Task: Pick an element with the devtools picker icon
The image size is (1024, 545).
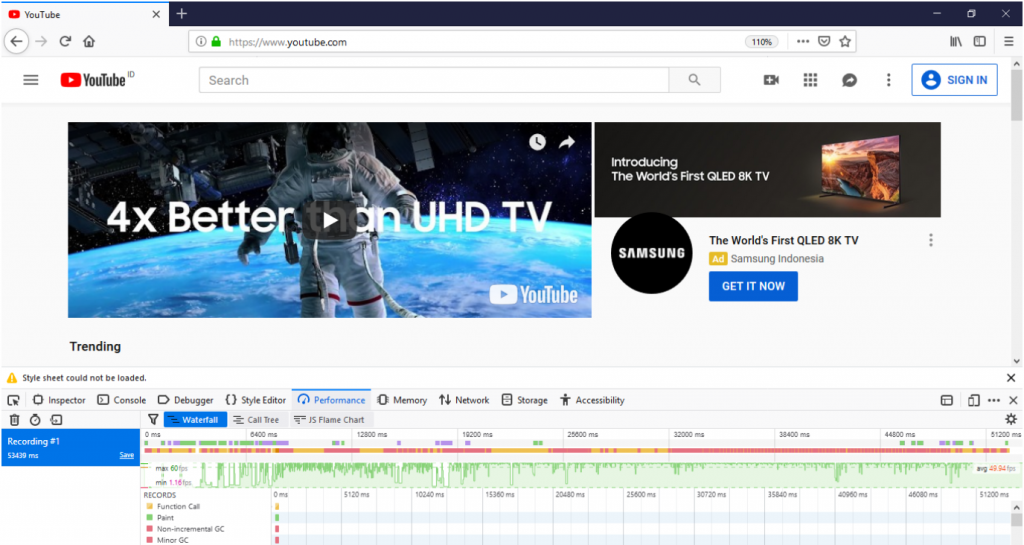Action: coord(14,400)
